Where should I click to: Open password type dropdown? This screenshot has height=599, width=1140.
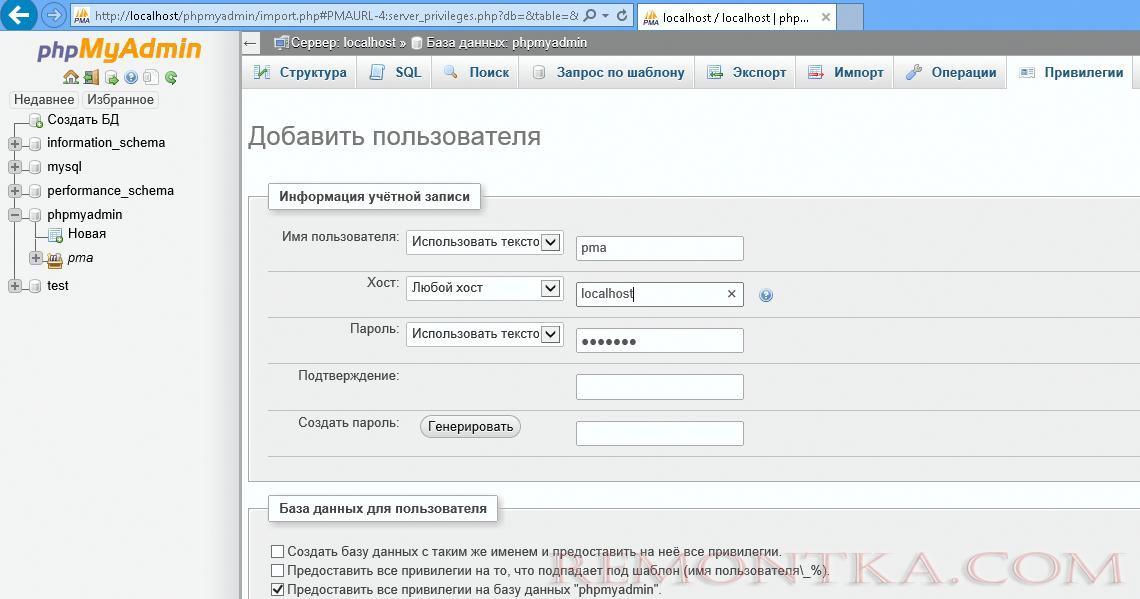click(484, 334)
